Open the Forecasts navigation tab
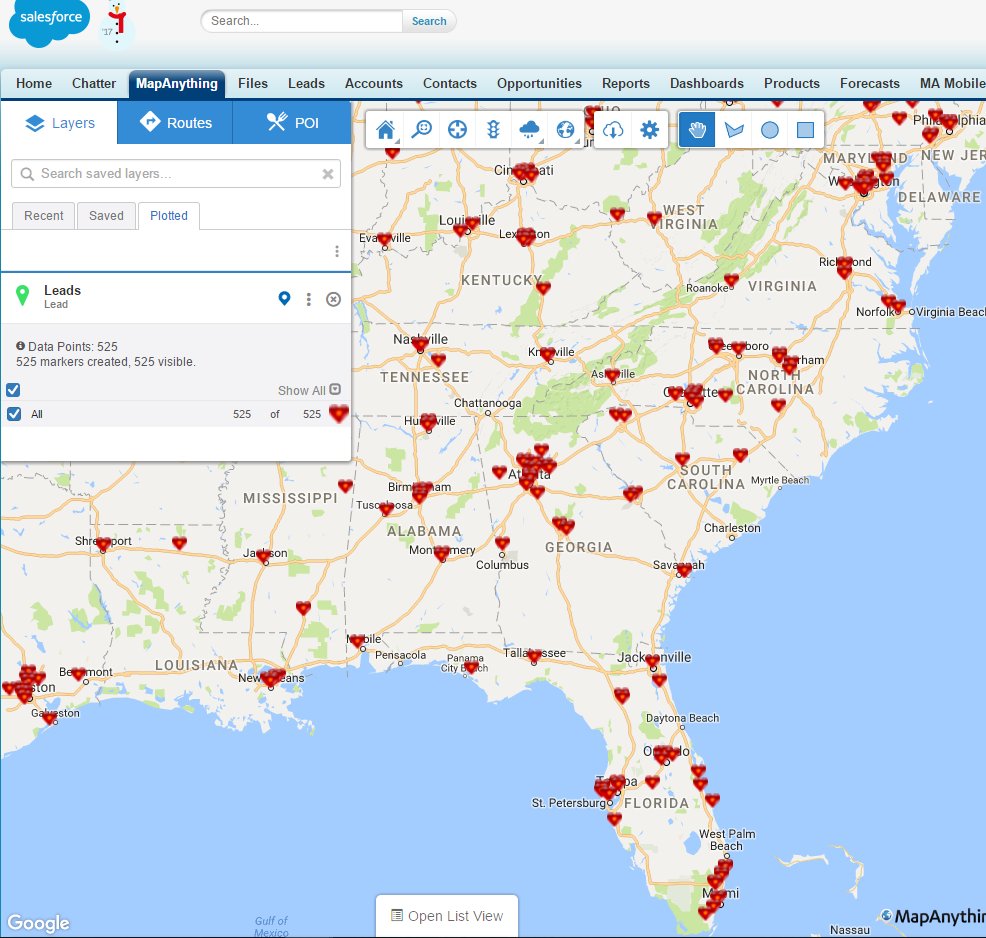This screenshot has height=938, width=986. [x=870, y=84]
